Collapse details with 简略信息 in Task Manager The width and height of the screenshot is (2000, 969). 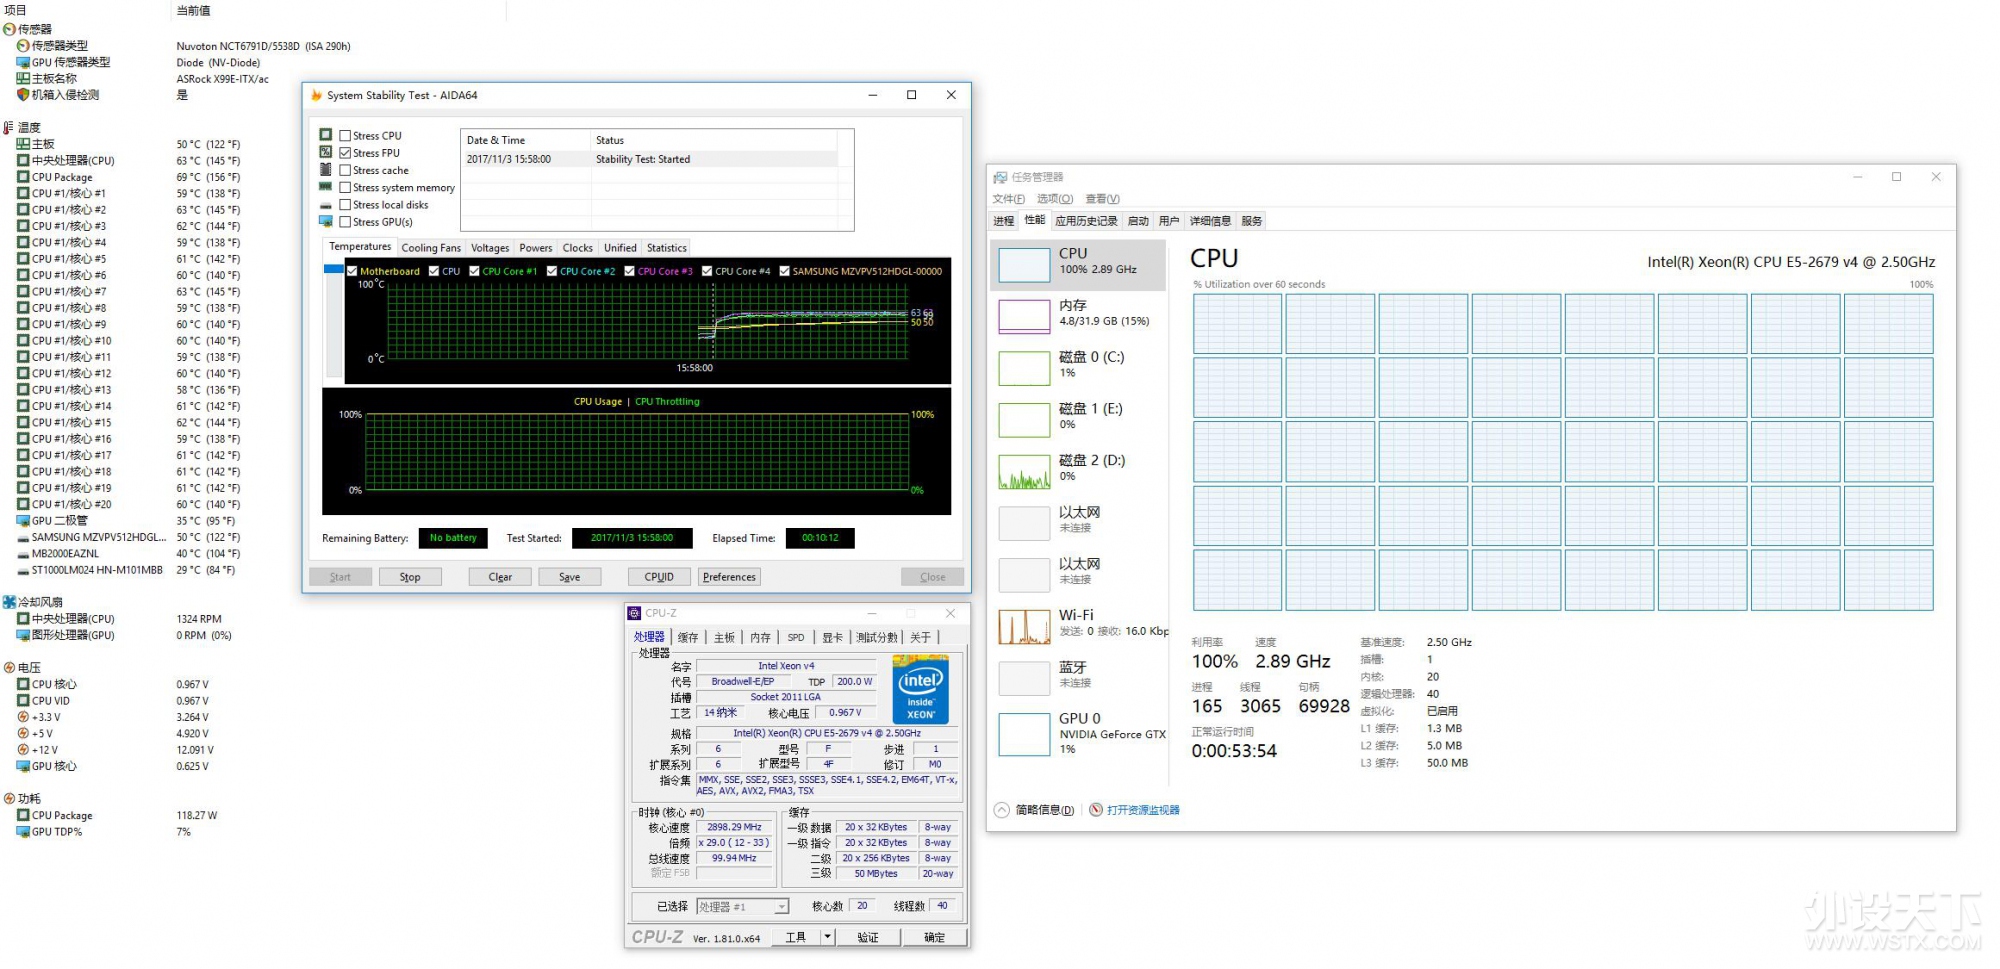pos(1035,810)
